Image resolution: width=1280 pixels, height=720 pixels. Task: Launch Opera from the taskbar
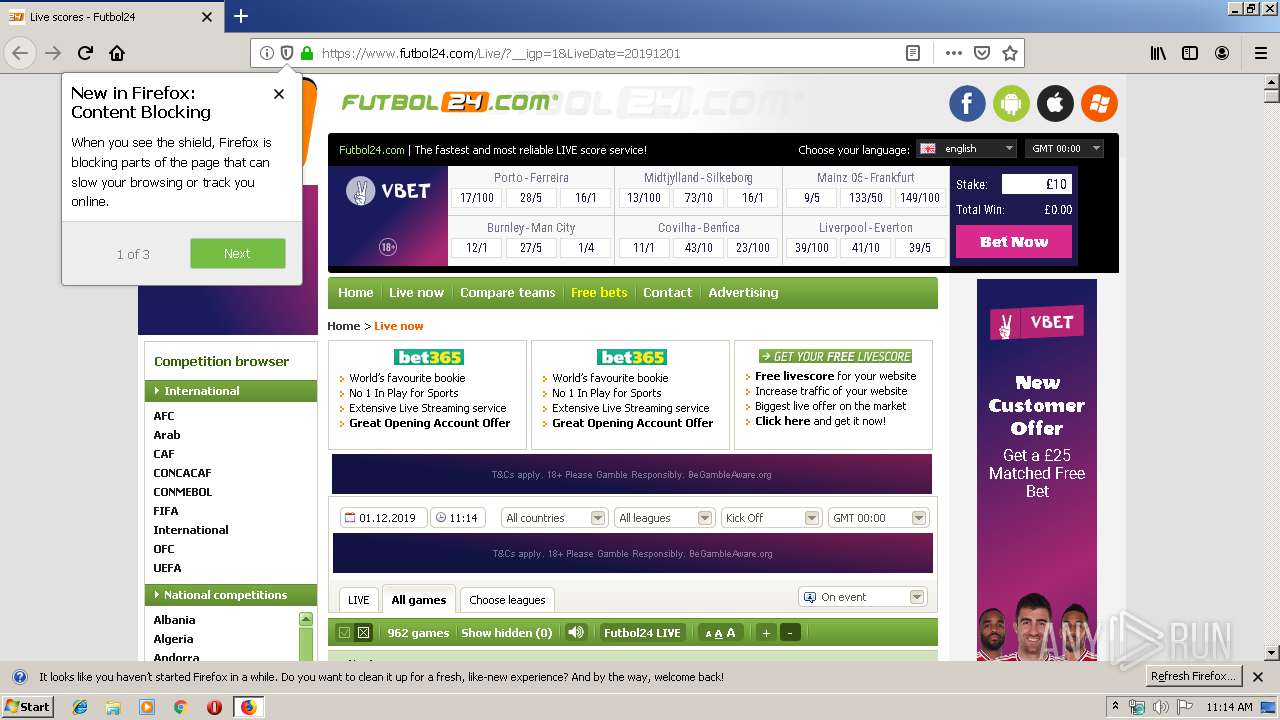click(214, 707)
